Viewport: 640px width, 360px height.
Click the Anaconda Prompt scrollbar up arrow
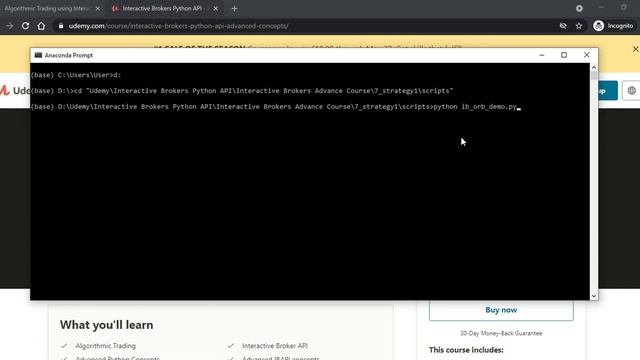click(594, 67)
